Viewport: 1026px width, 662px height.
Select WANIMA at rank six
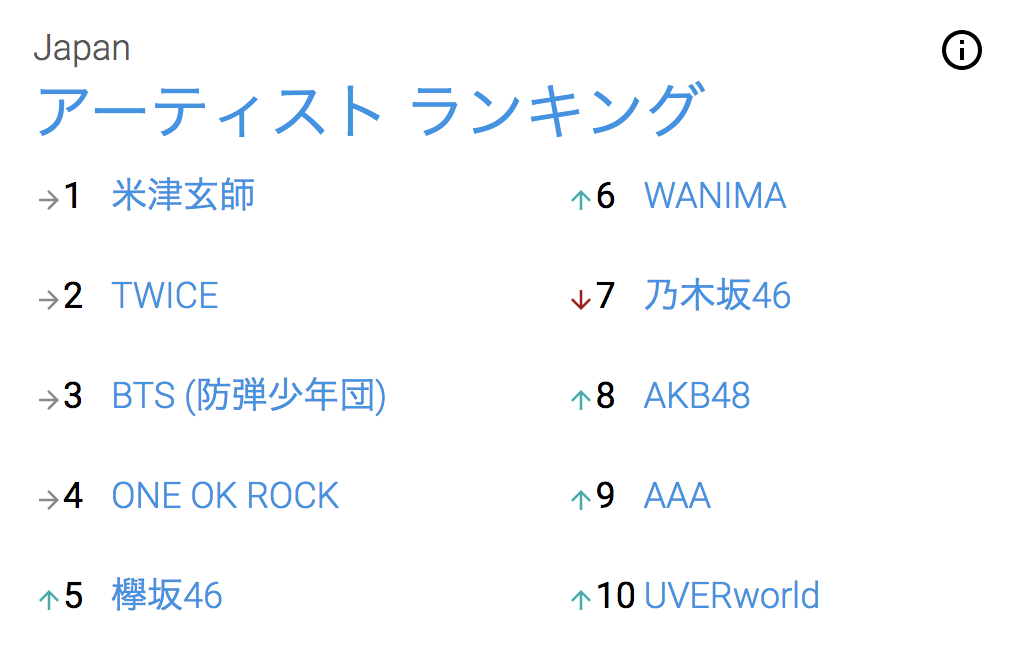click(715, 196)
